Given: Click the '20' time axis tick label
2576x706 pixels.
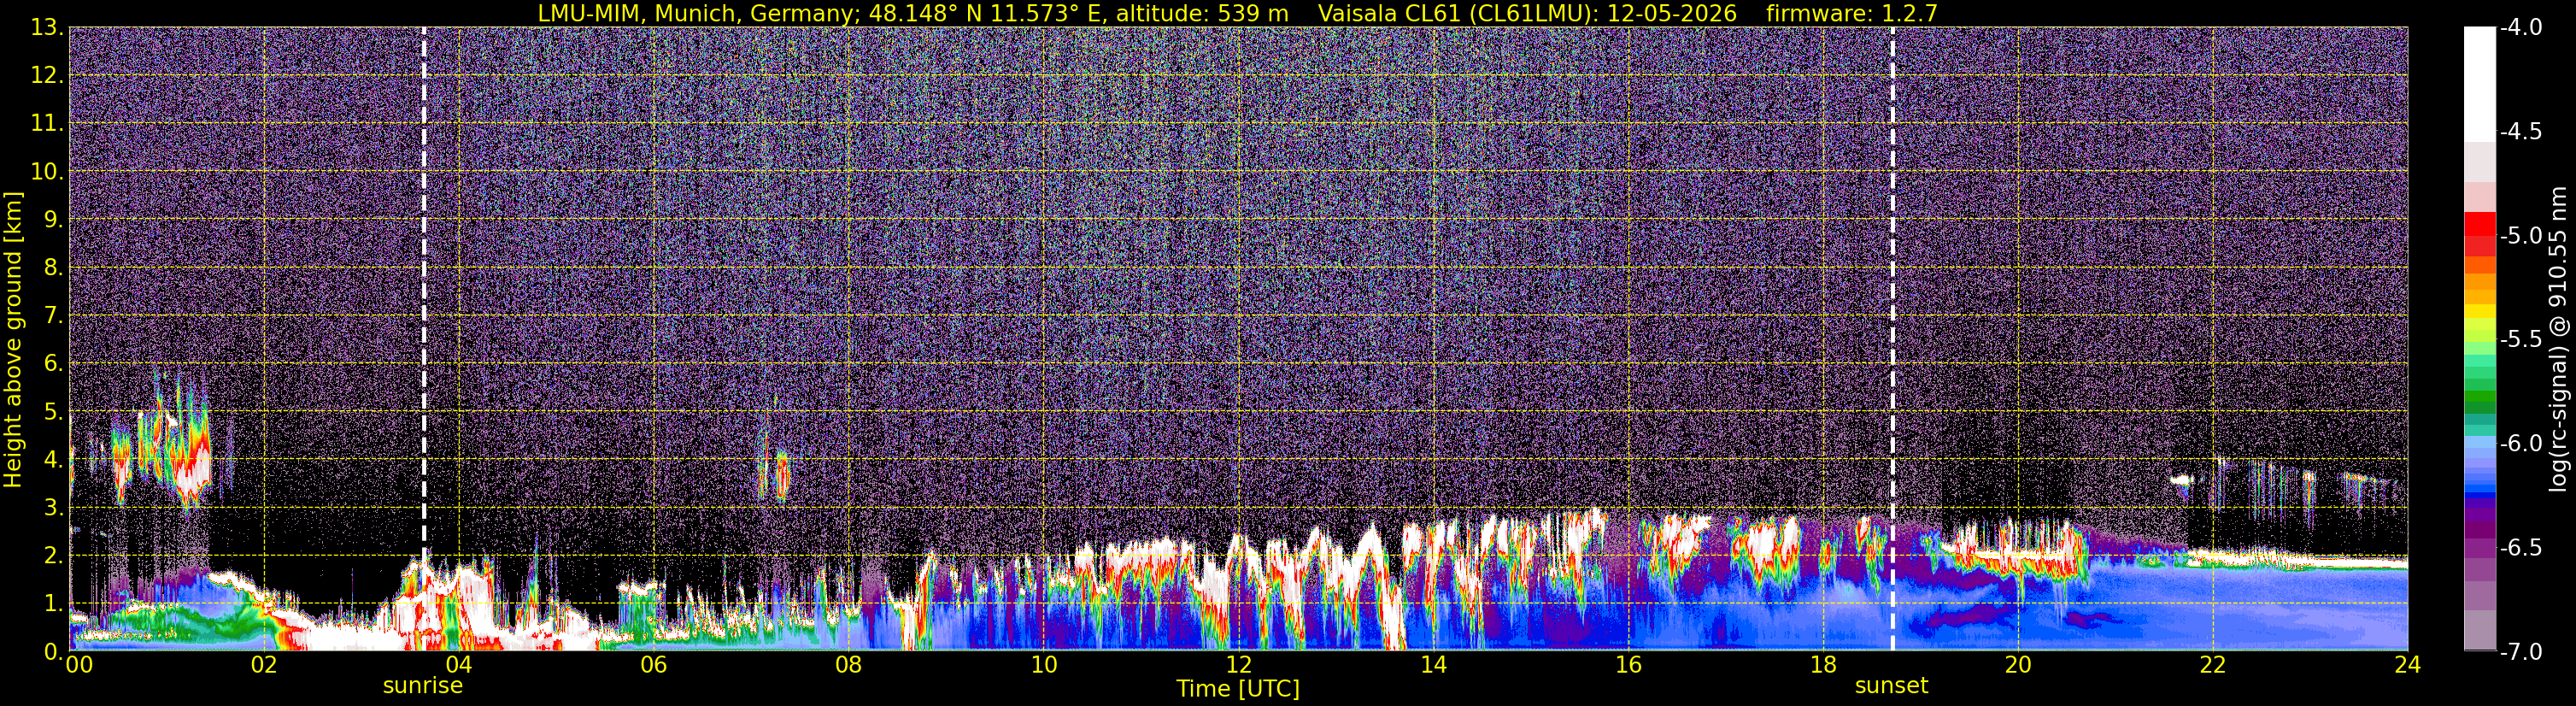Looking at the screenshot, I should [x=2018, y=665].
